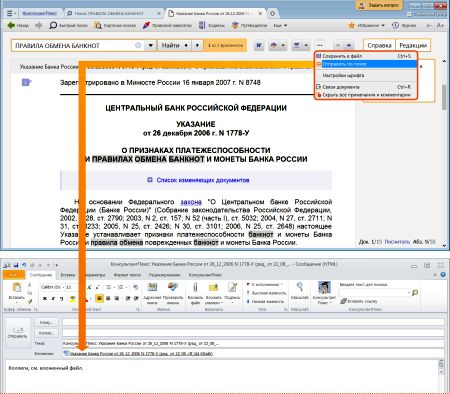The width and height of the screenshot is (450, 394).
Task: Launch Правовой навигатор
Action: (167, 25)
